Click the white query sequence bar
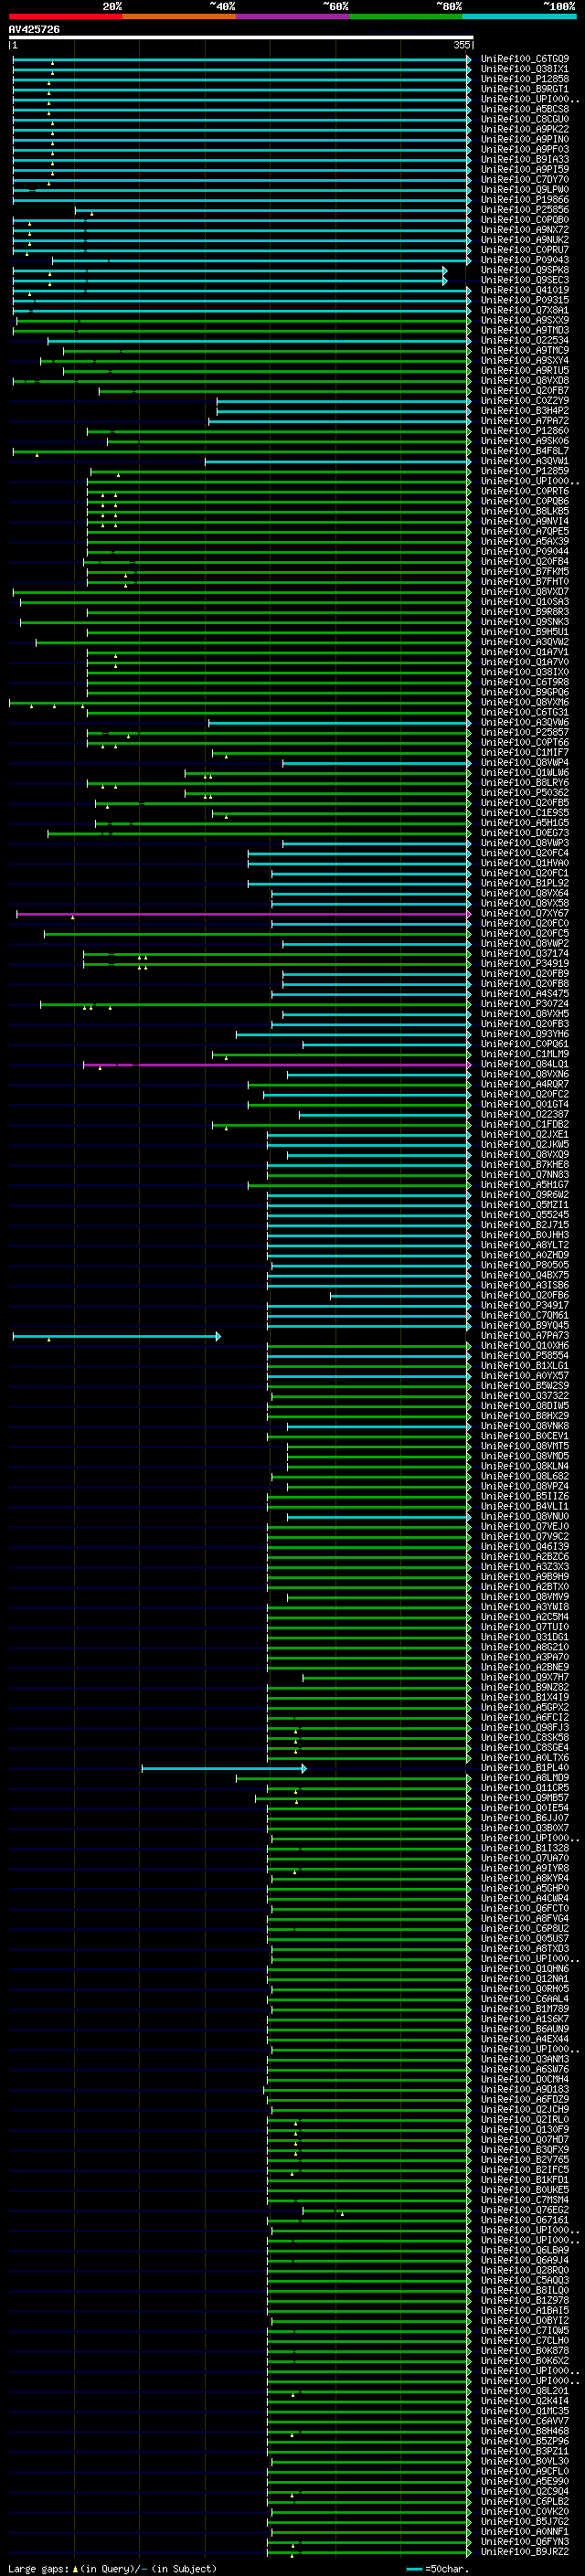The width and height of the screenshot is (585, 2576). (241, 38)
